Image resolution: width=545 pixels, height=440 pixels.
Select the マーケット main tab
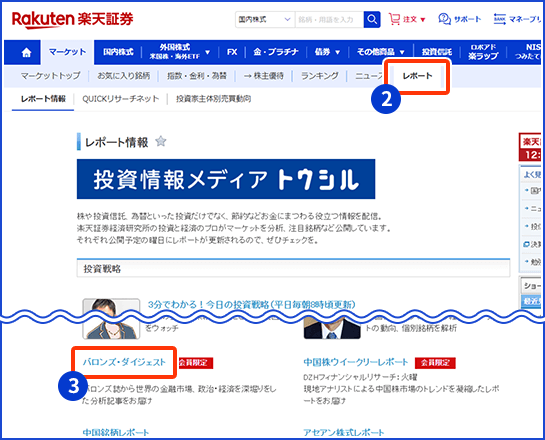click(x=67, y=52)
